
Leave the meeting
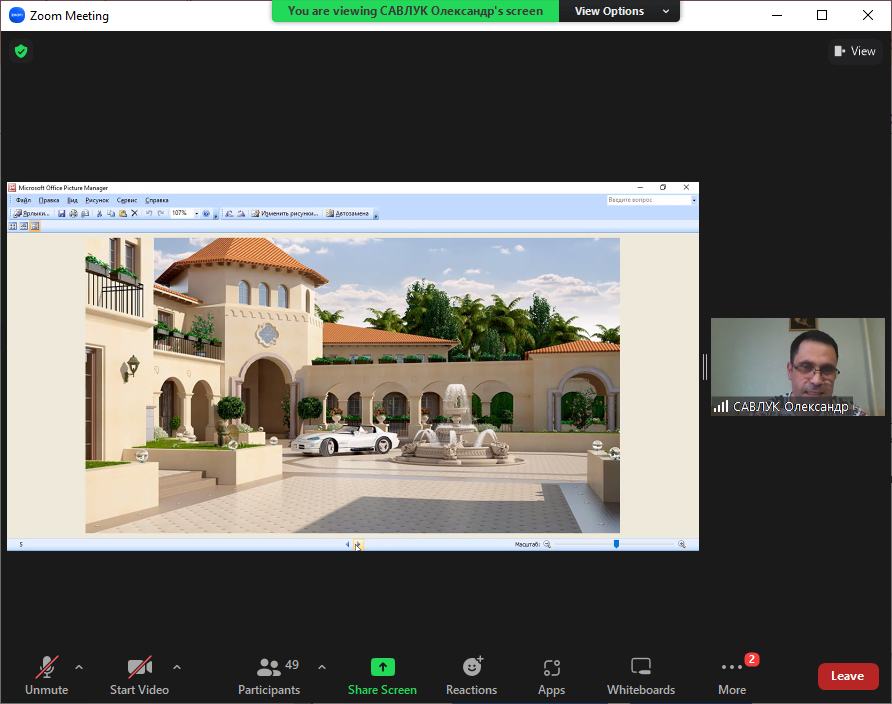click(847, 676)
